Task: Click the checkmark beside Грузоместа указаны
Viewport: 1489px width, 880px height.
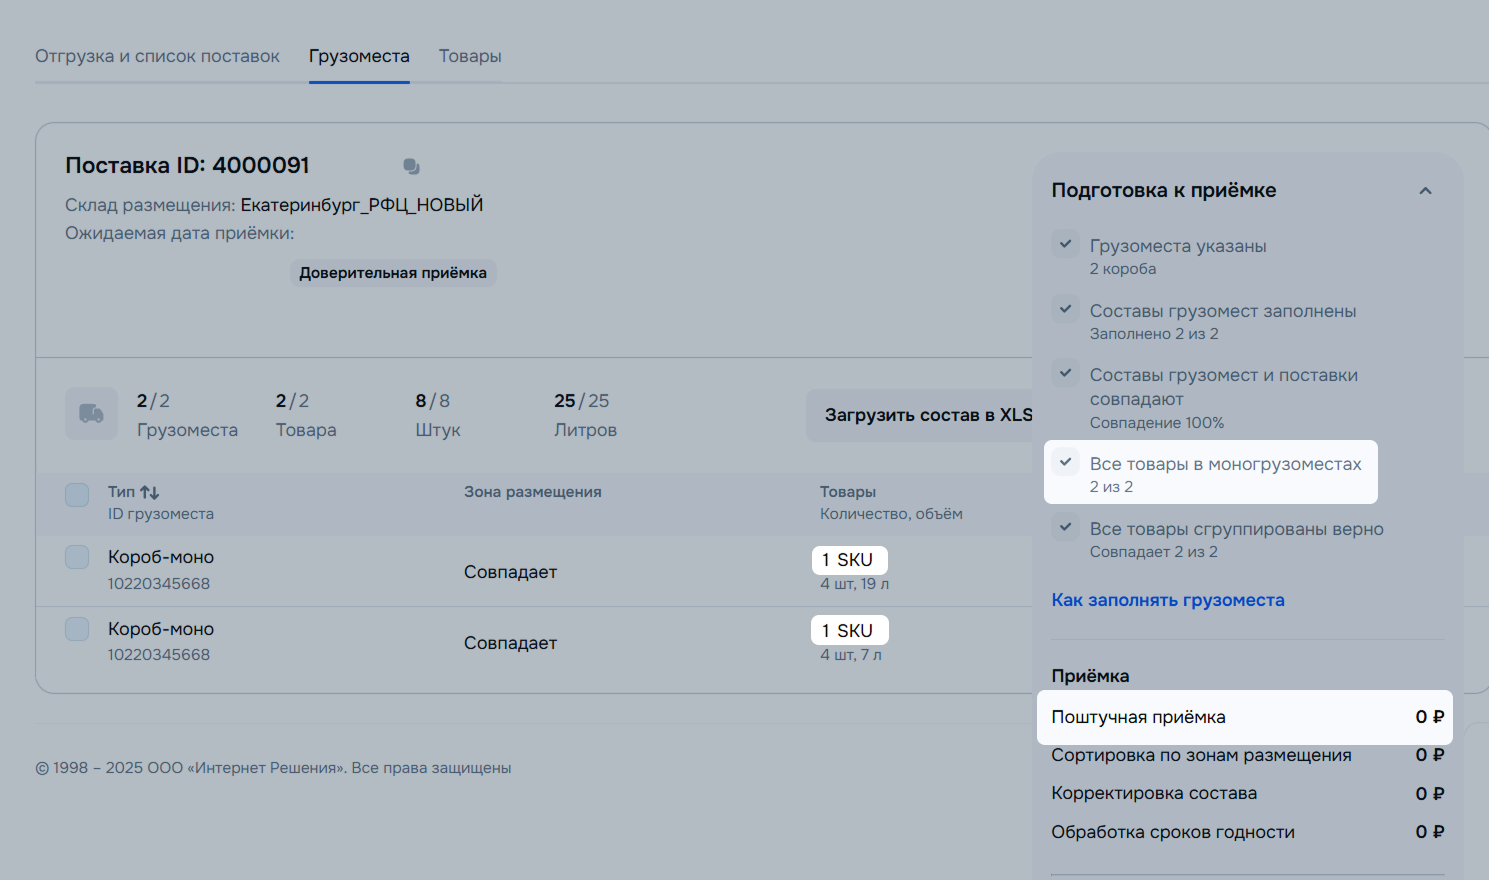Action: (x=1066, y=244)
